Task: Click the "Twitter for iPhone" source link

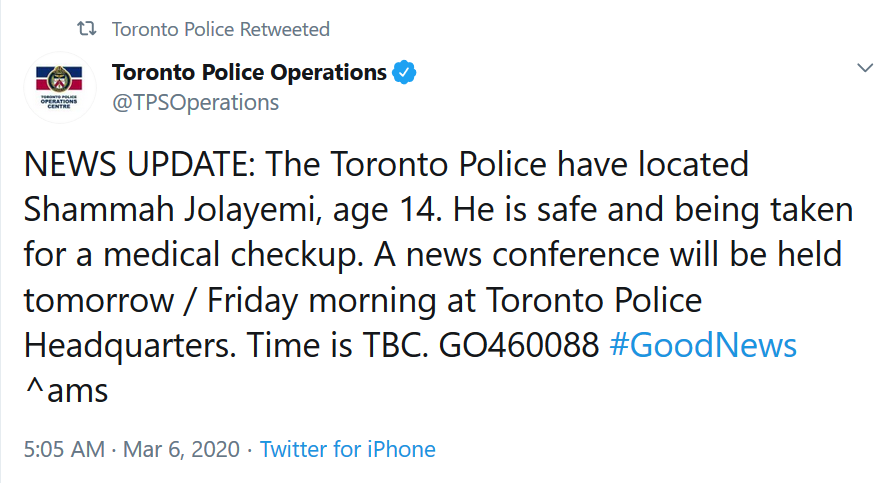Action: pyautogui.click(x=348, y=449)
